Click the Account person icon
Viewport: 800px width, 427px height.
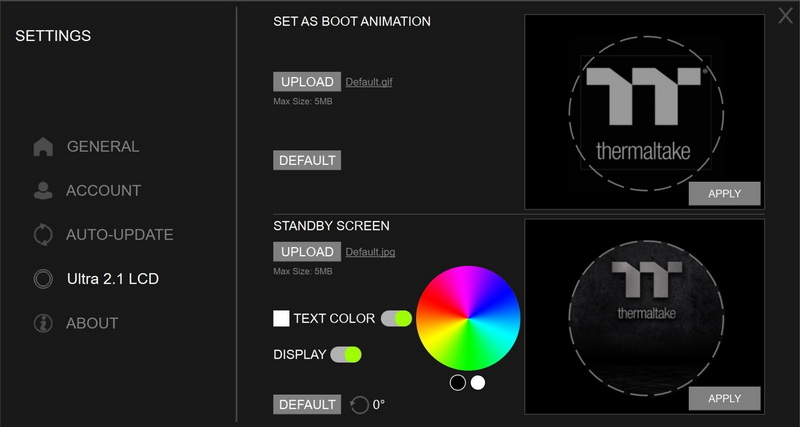tap(43, 190)
